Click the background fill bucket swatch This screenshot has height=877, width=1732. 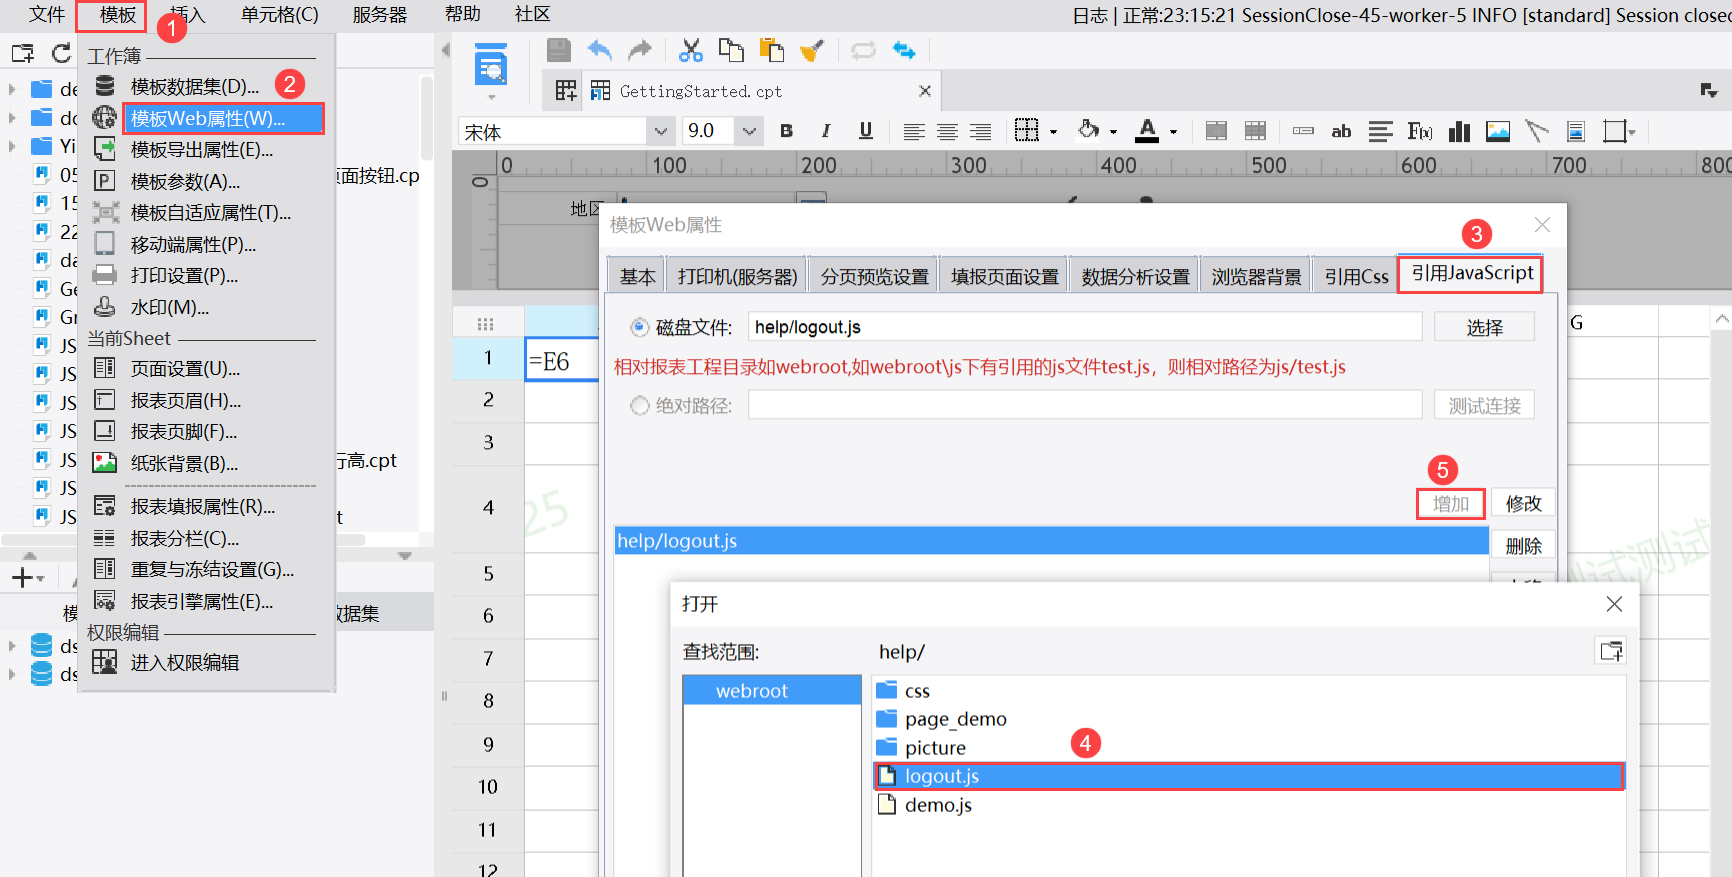click(x=1089, y=130)
